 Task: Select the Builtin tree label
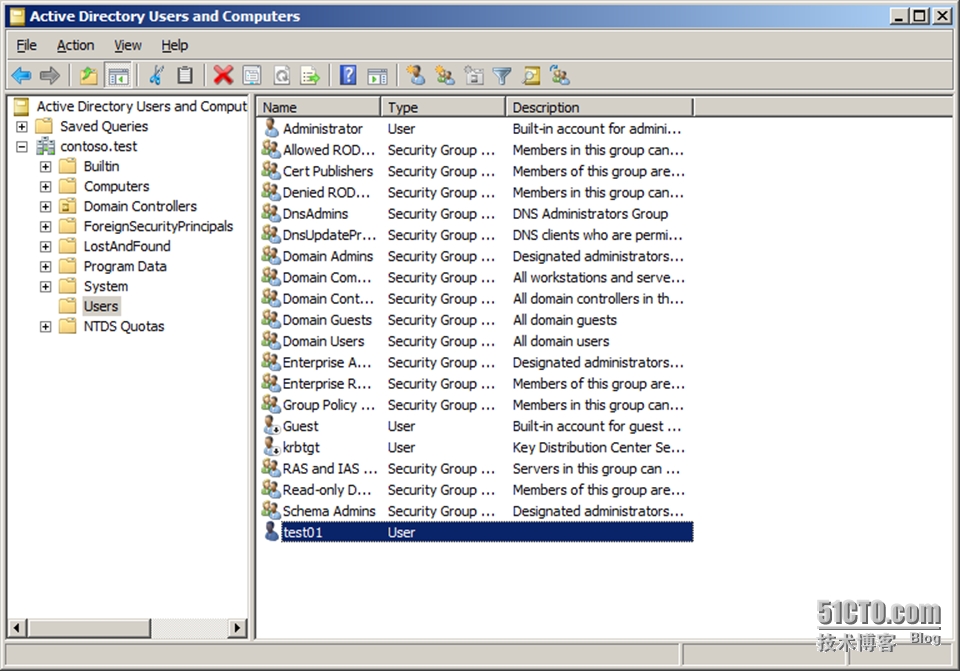(102, 167)
